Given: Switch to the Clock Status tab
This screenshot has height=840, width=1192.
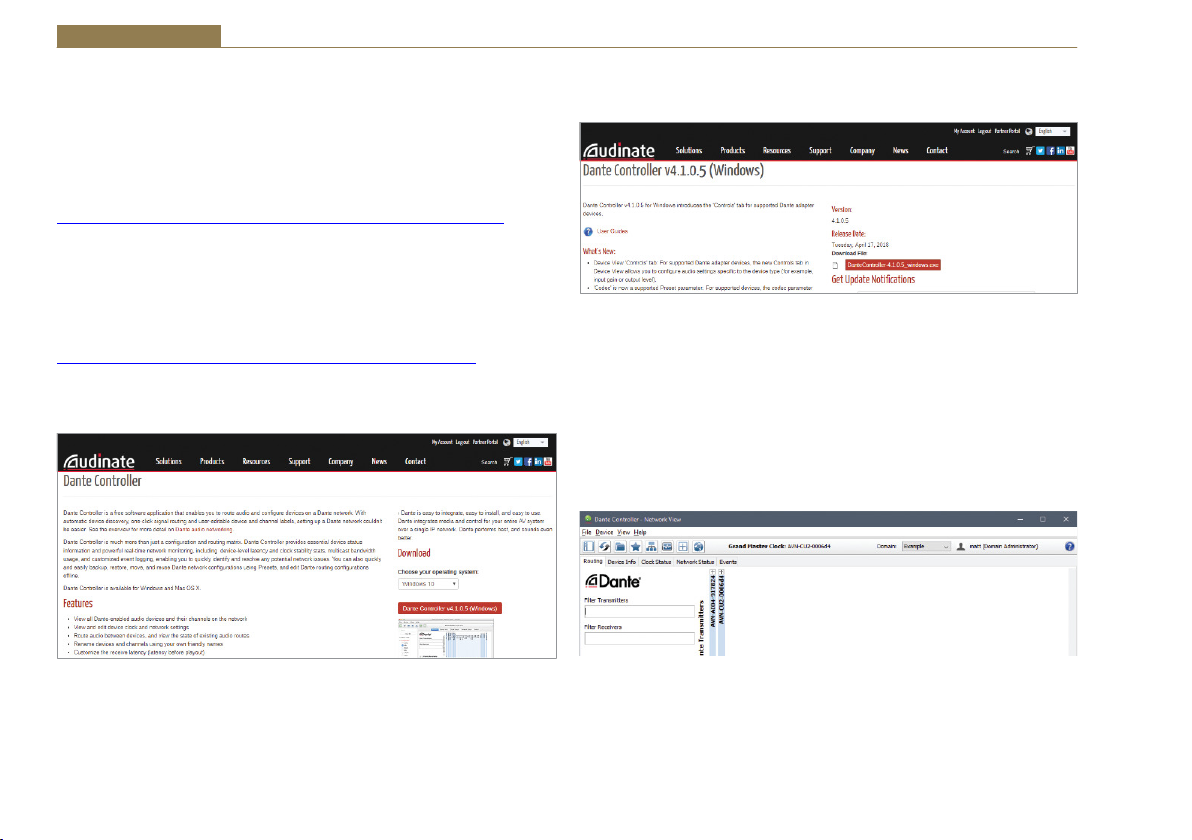Looking at the screenshot, I should [x=656, y=562].
